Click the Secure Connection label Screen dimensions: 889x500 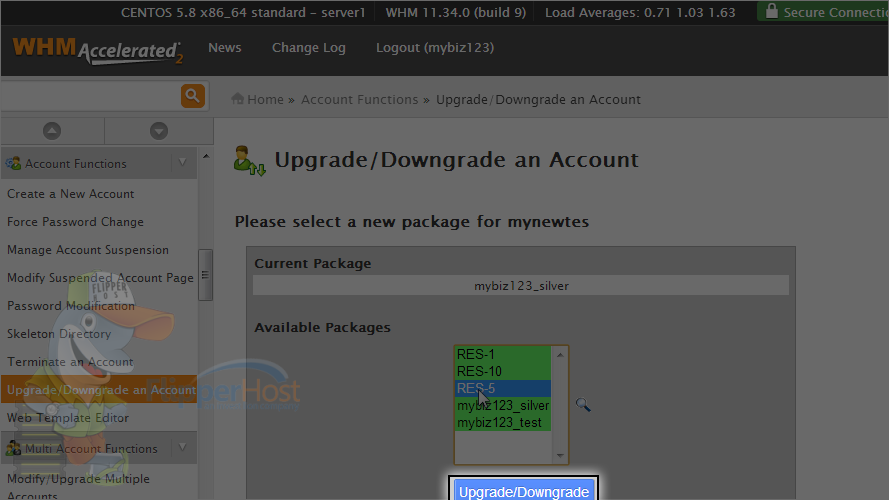[x=836, y=12]
